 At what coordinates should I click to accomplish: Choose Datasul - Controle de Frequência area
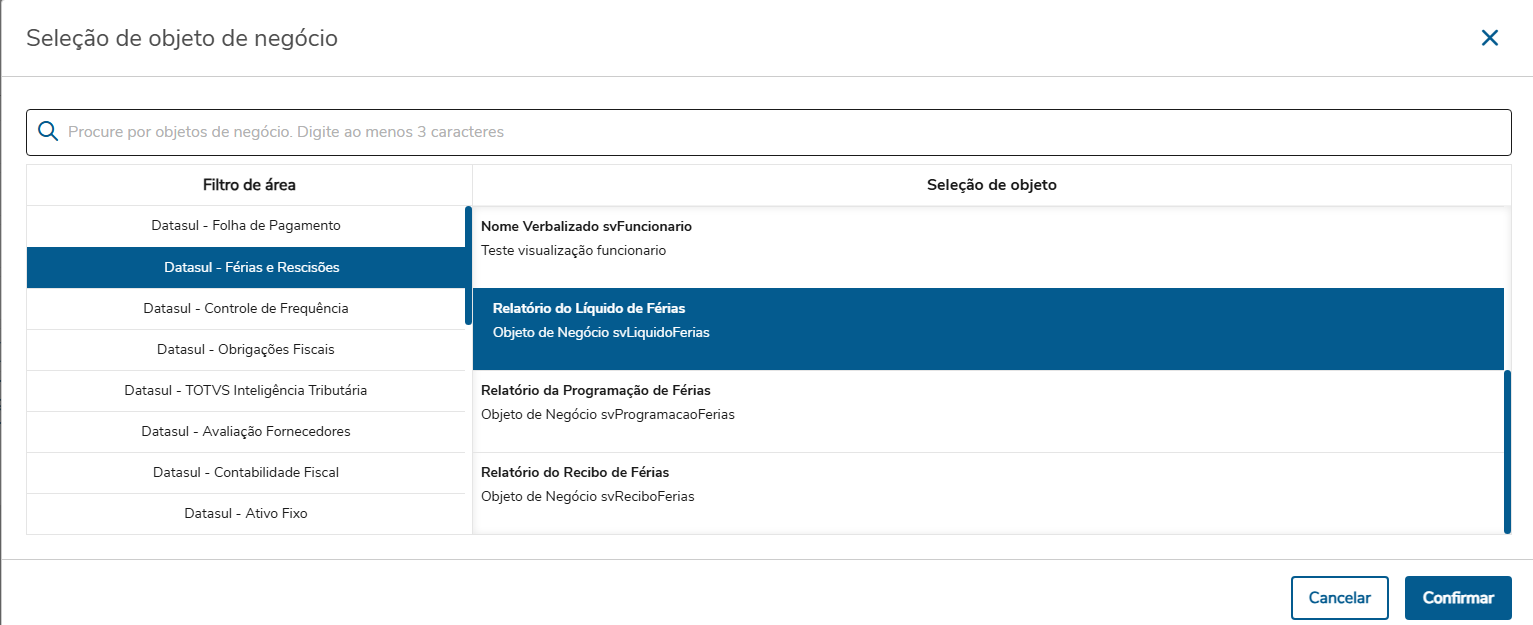click(x=246, y=308)
